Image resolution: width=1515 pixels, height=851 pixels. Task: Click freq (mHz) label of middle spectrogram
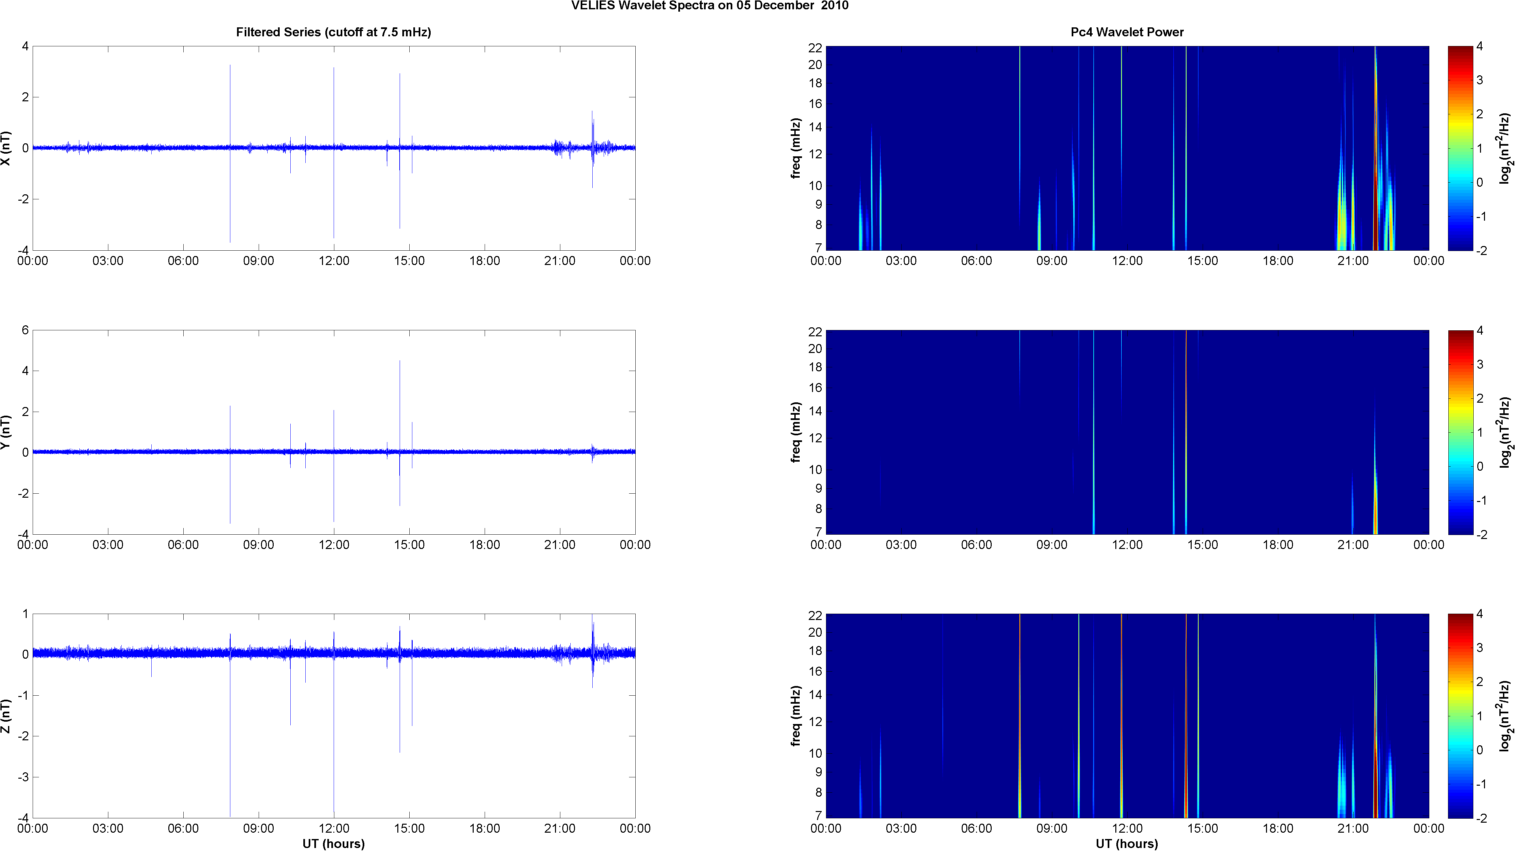[796, 432]
